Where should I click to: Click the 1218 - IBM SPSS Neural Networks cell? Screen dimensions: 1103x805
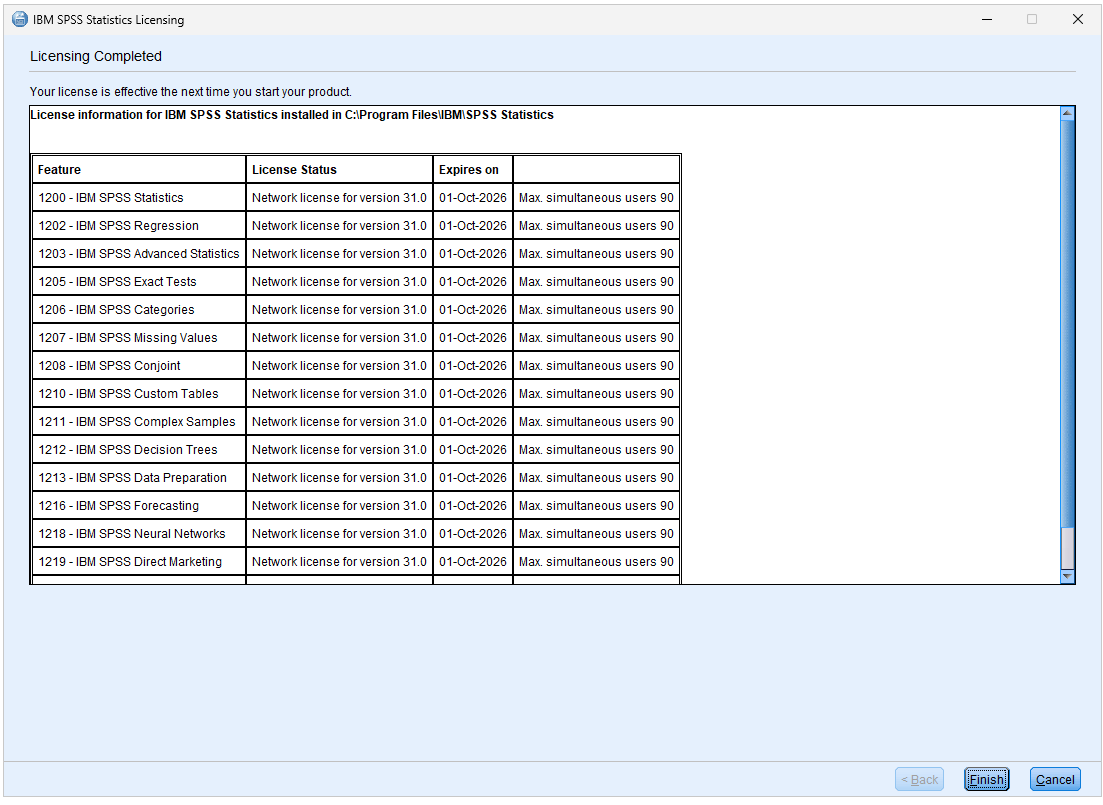(132, 534)
